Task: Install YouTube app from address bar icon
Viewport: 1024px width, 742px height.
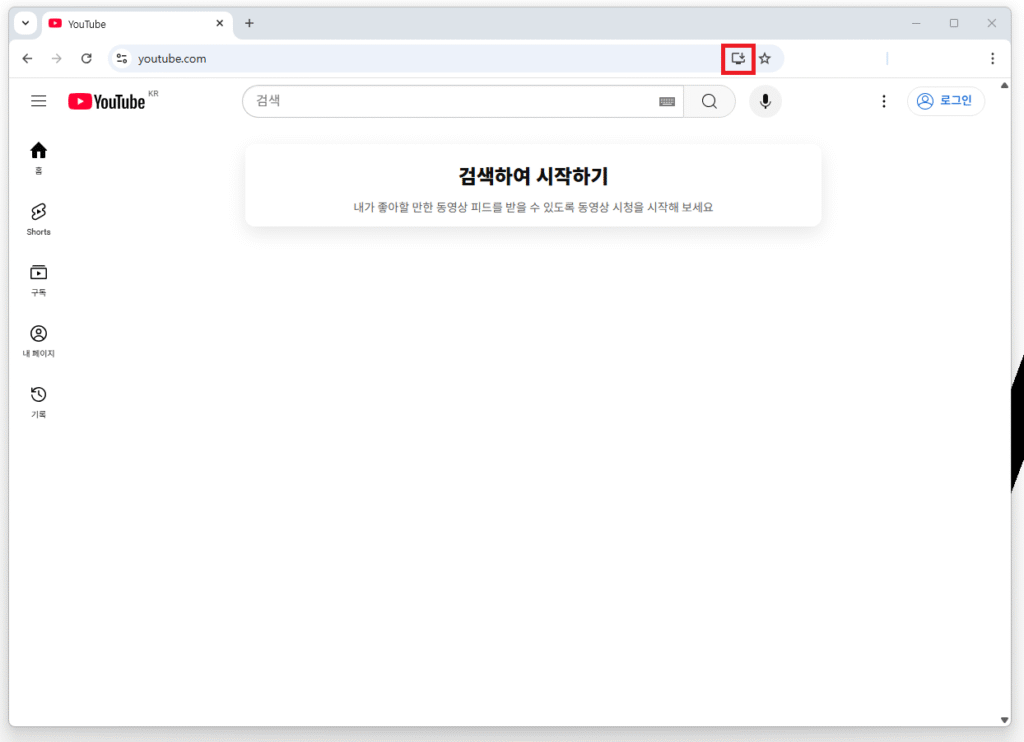Action: [x=738, y=59]
